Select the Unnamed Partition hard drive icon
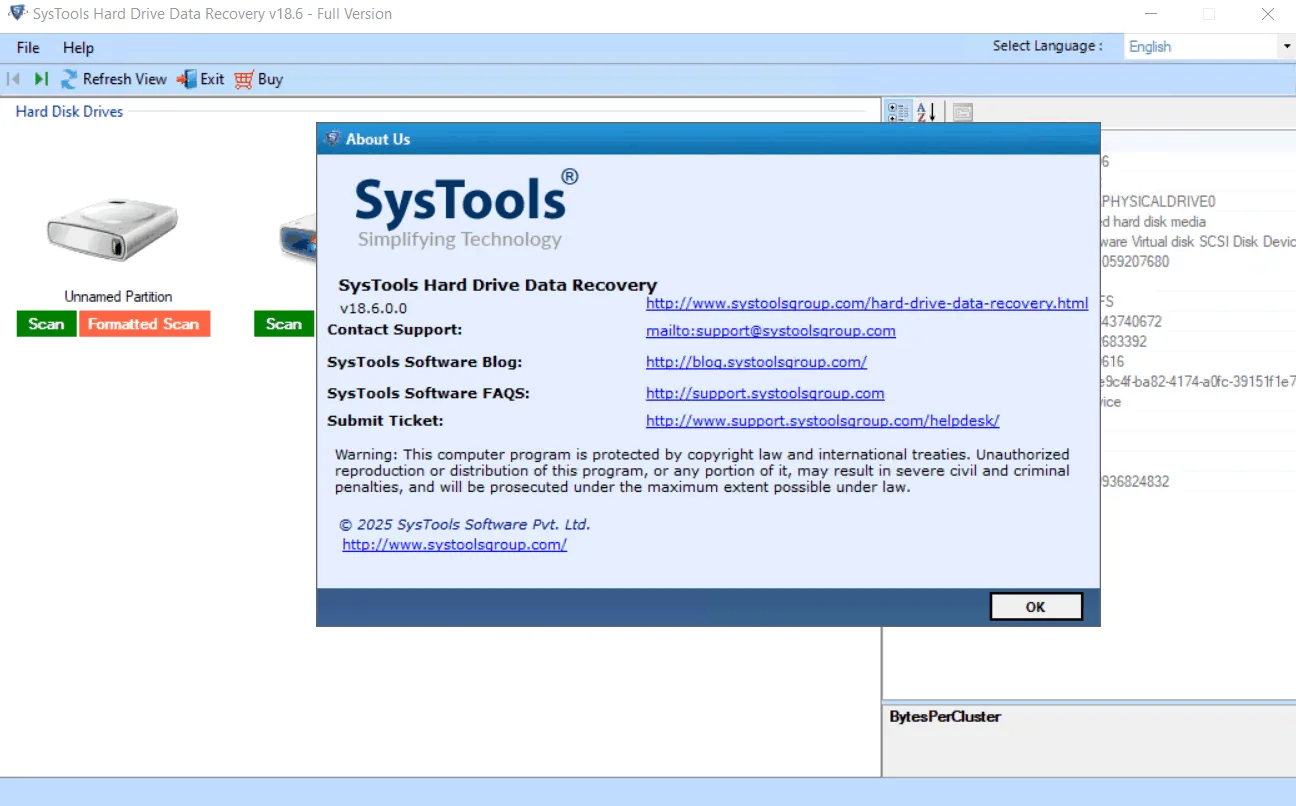The height and width of the screenshot is (806, 1296). point(113,231)
